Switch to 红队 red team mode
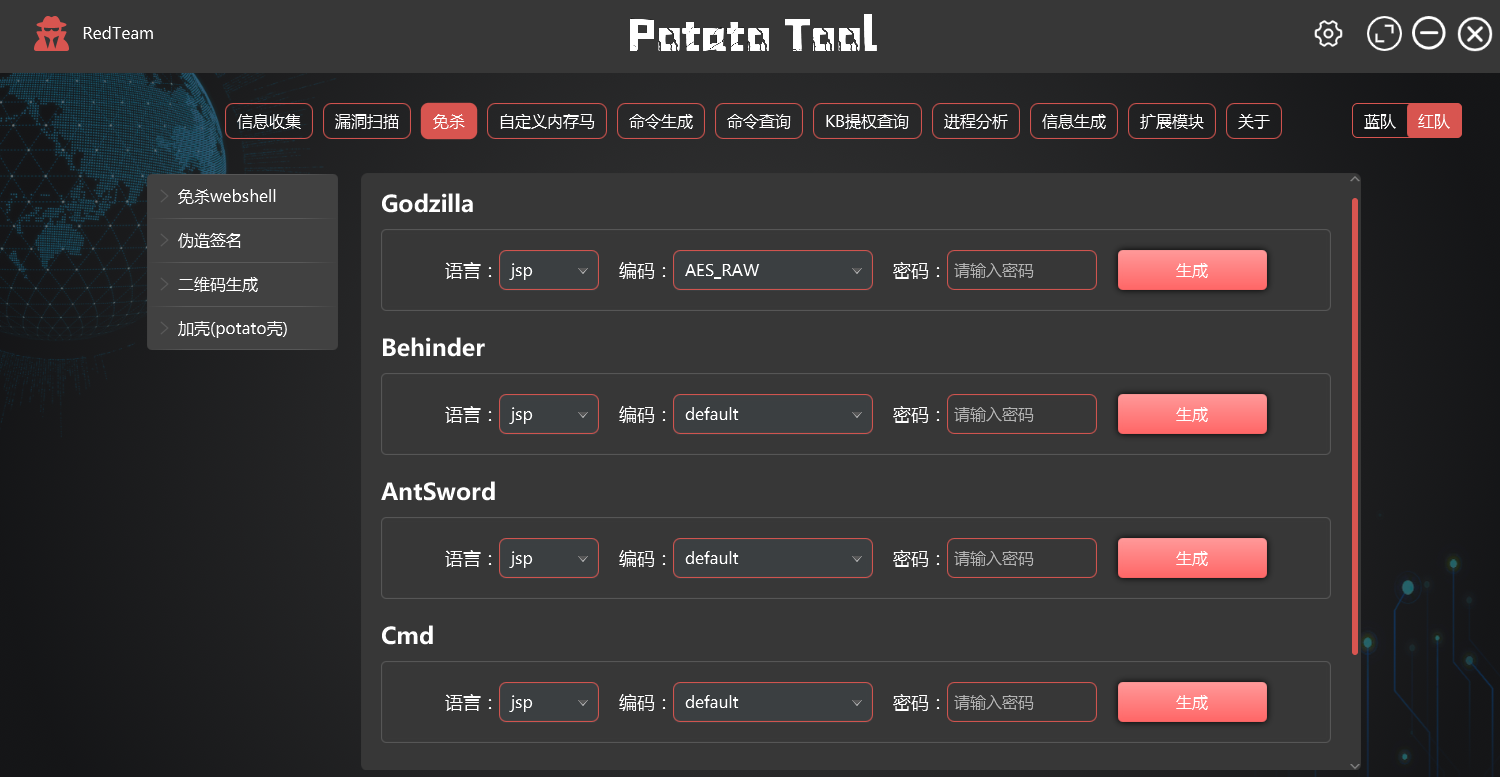 (x=1434, y=122)
